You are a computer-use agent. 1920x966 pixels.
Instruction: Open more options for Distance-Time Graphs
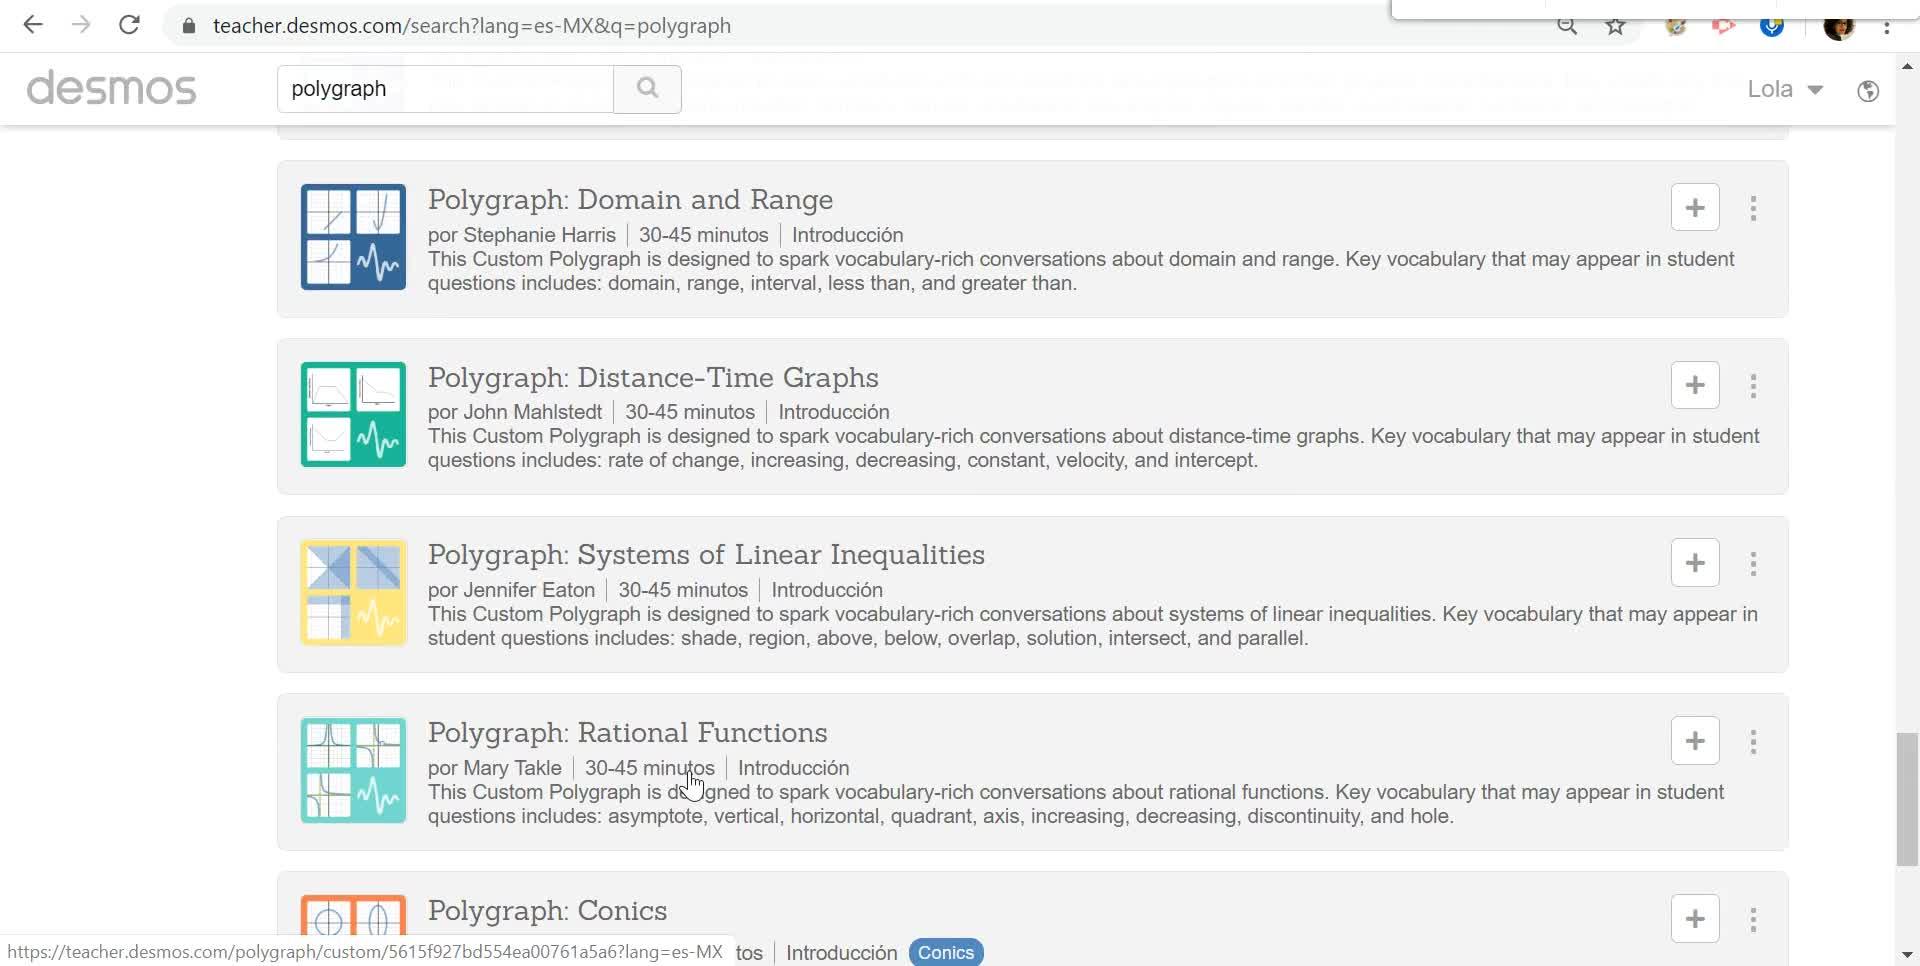point(1753,386)
